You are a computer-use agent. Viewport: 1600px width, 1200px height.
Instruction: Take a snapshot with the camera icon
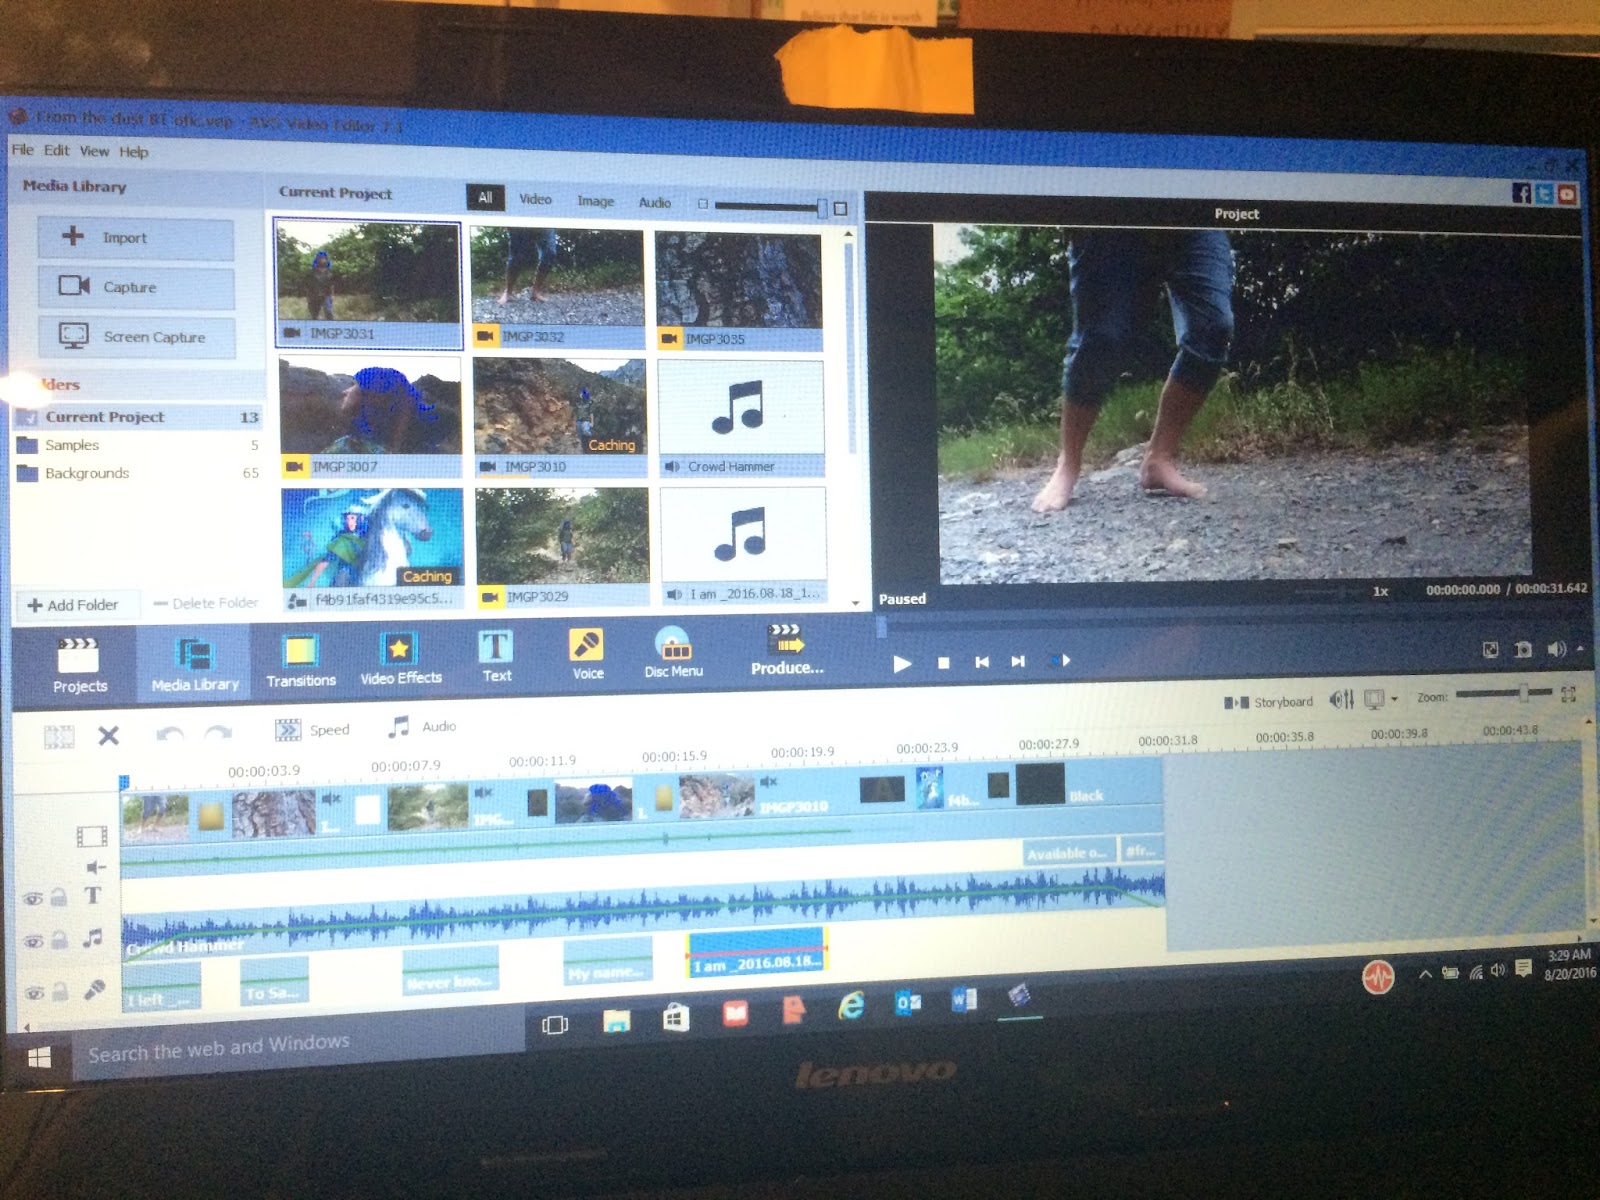(x=1523, y=650)
